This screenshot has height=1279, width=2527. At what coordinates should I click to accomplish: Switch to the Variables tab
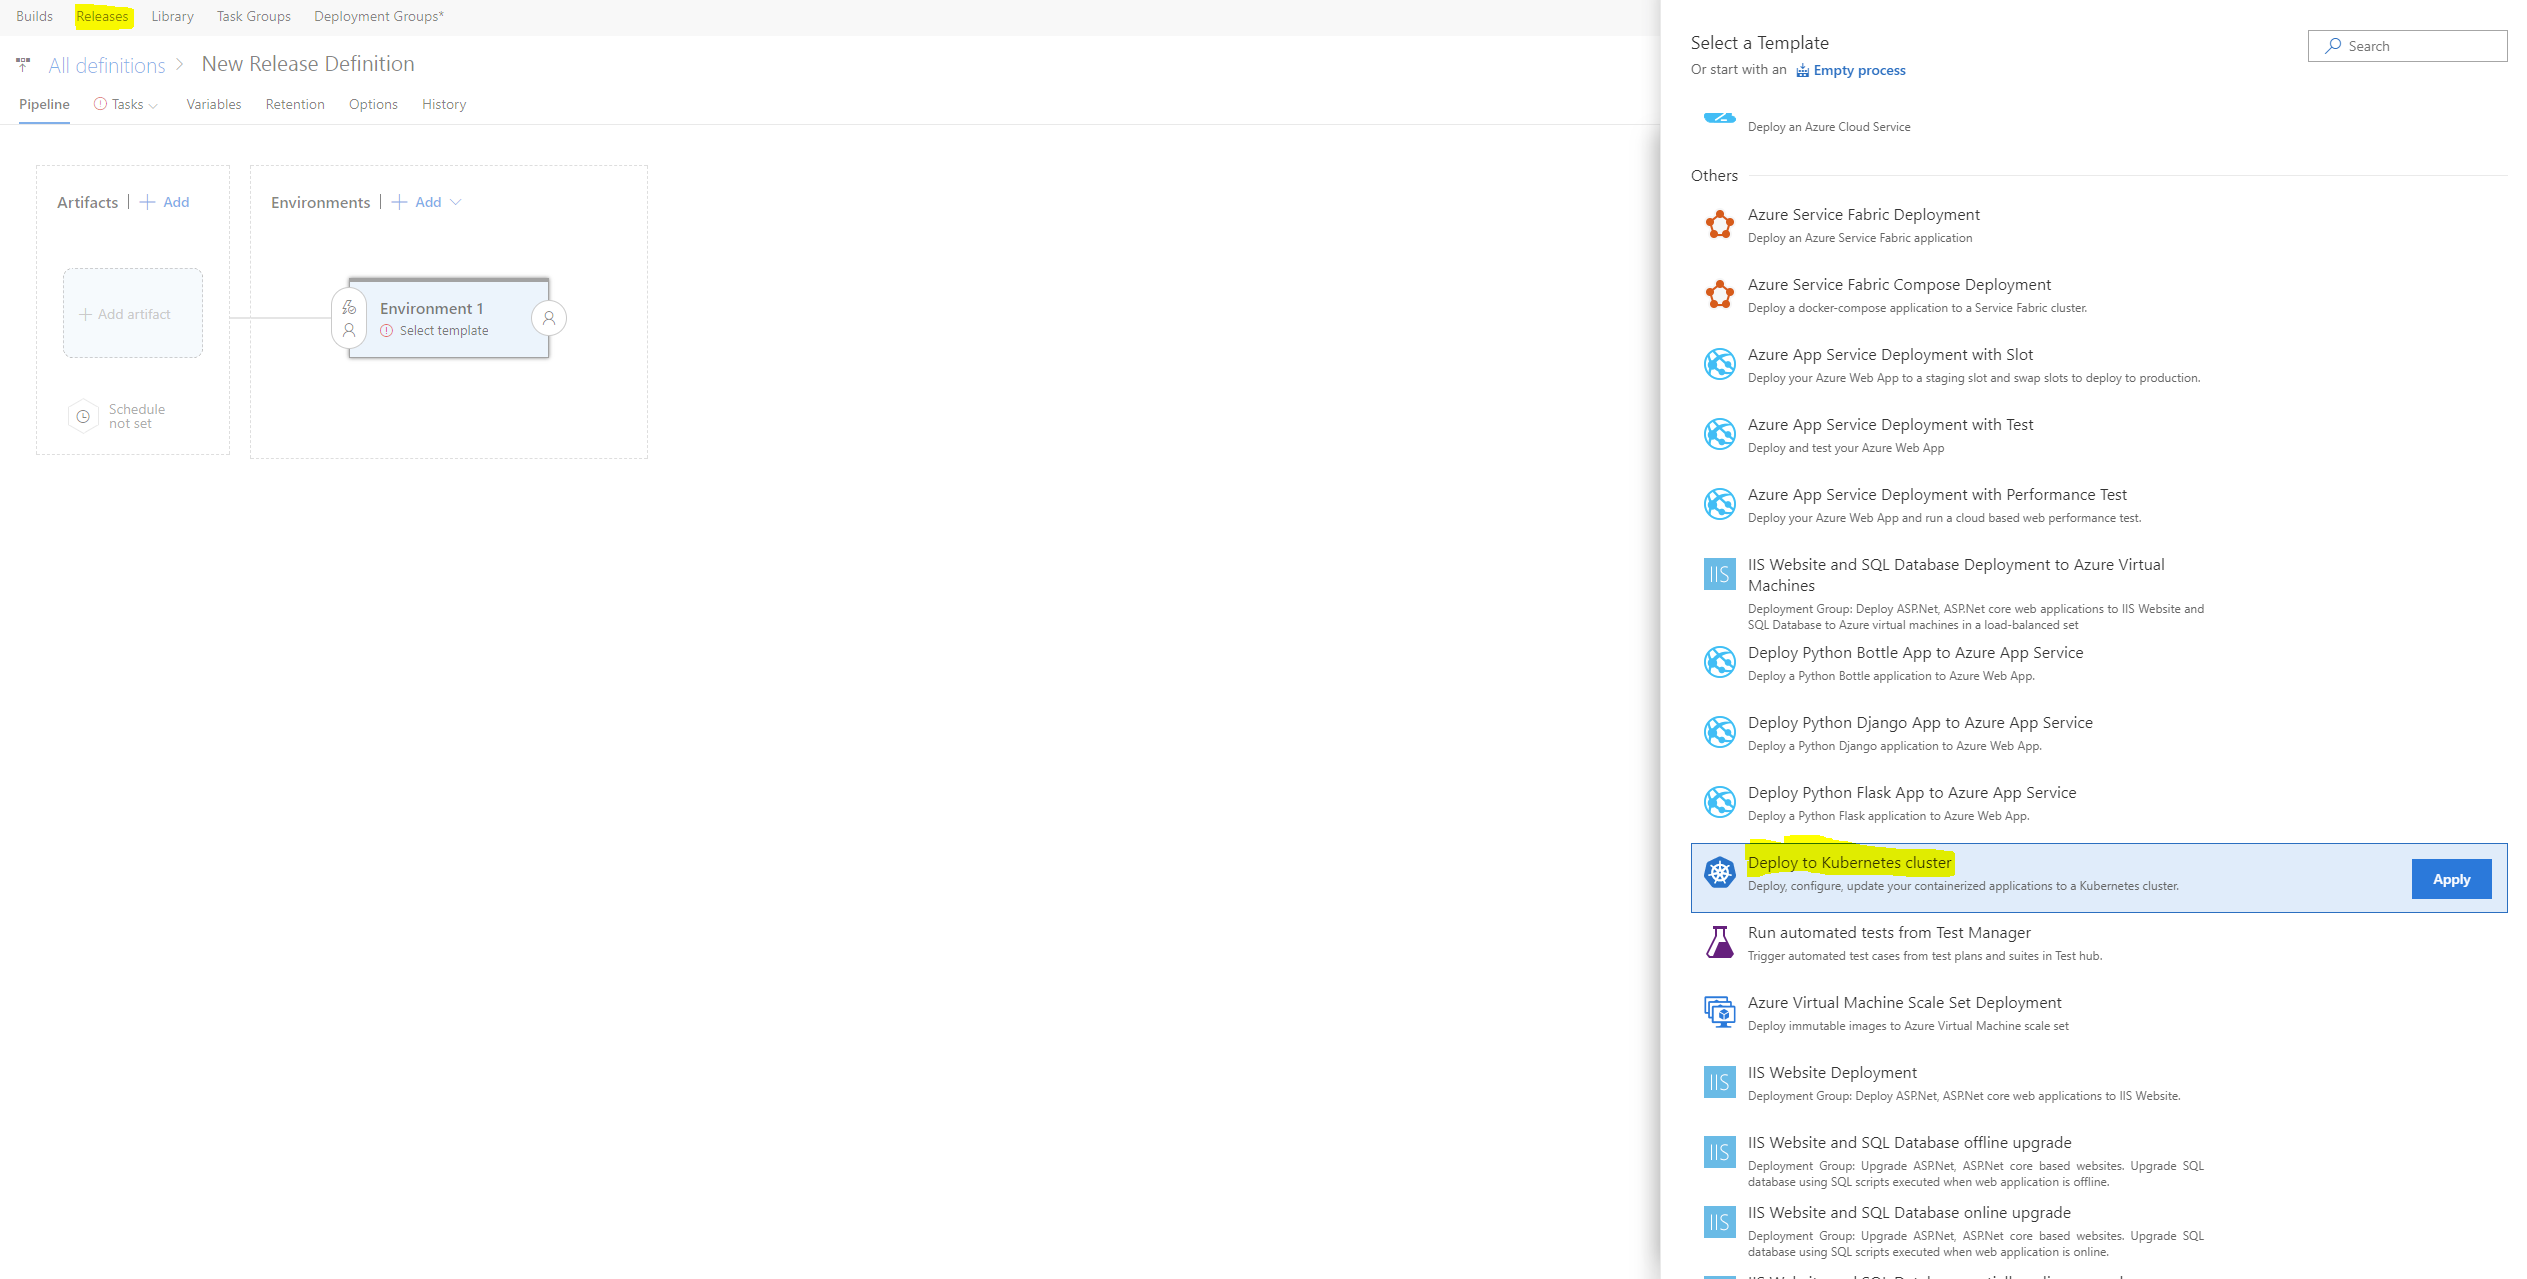click(x=213, y=104)
